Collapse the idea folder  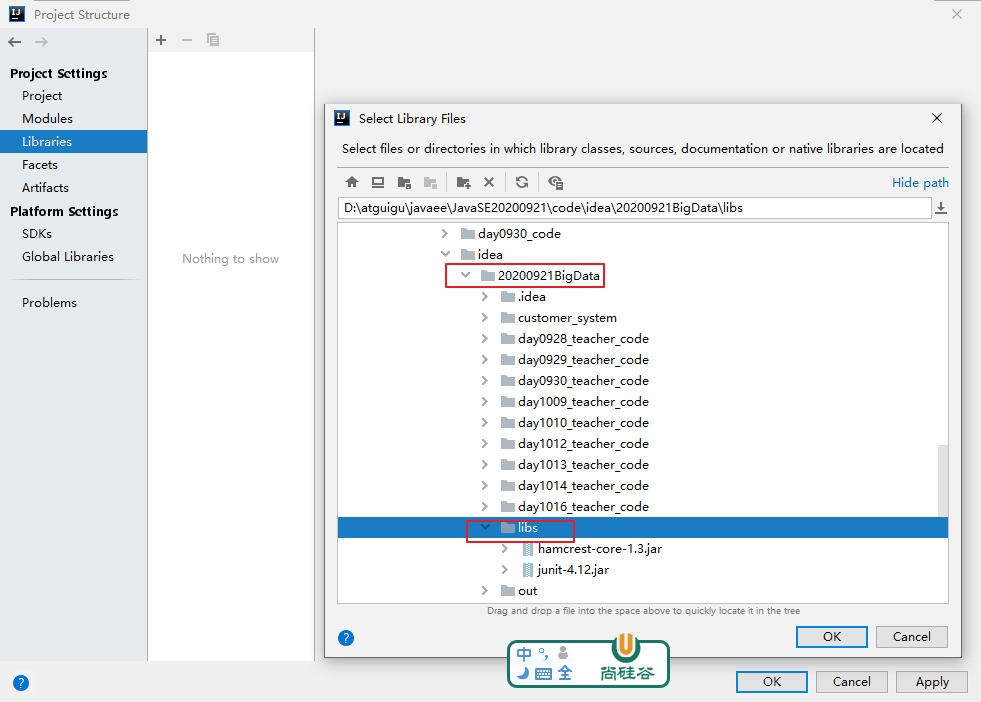click(x=445, y=254)
